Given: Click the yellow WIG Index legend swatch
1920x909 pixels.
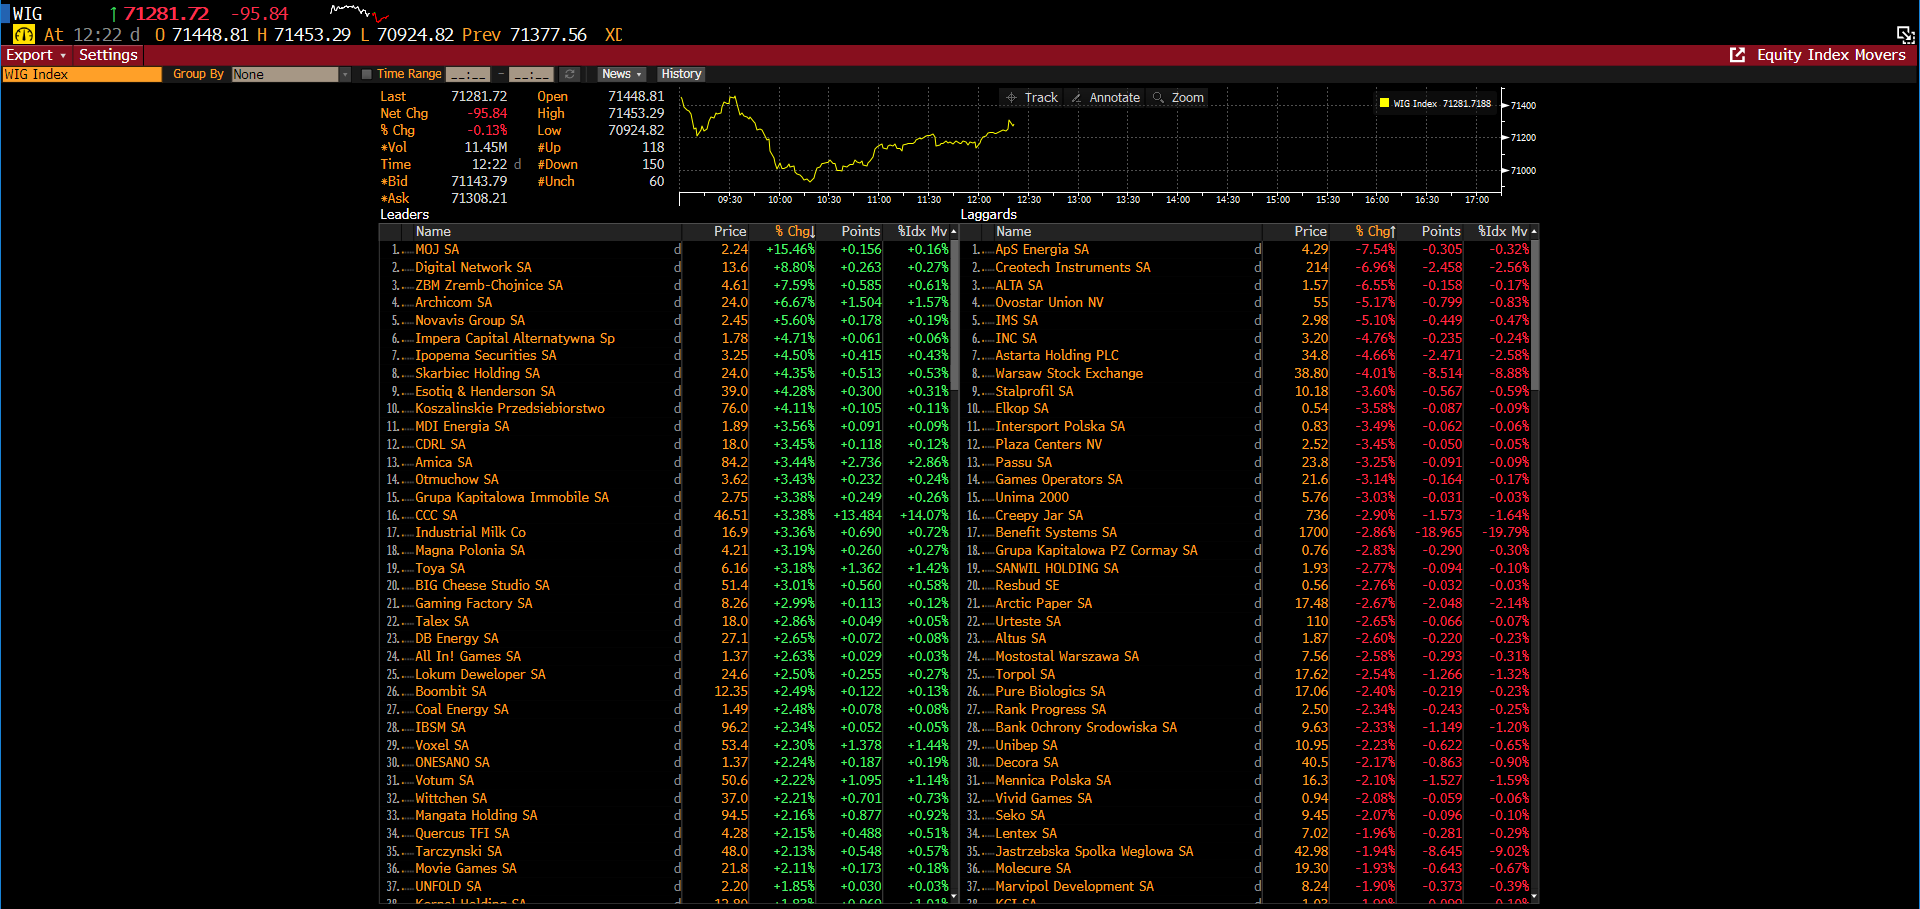Looking at the screenshot, I should pyautogui.click(x=1384, y=103).
